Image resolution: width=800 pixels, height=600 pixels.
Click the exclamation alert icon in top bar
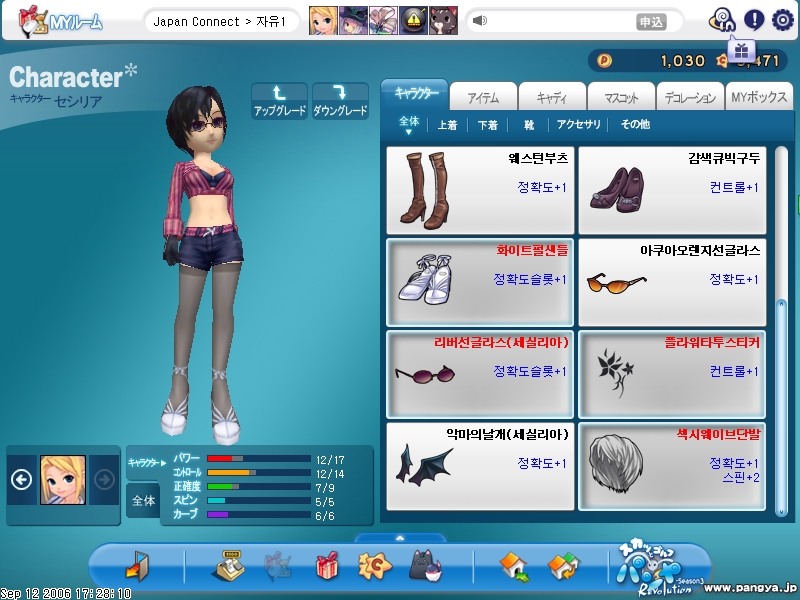754,19
